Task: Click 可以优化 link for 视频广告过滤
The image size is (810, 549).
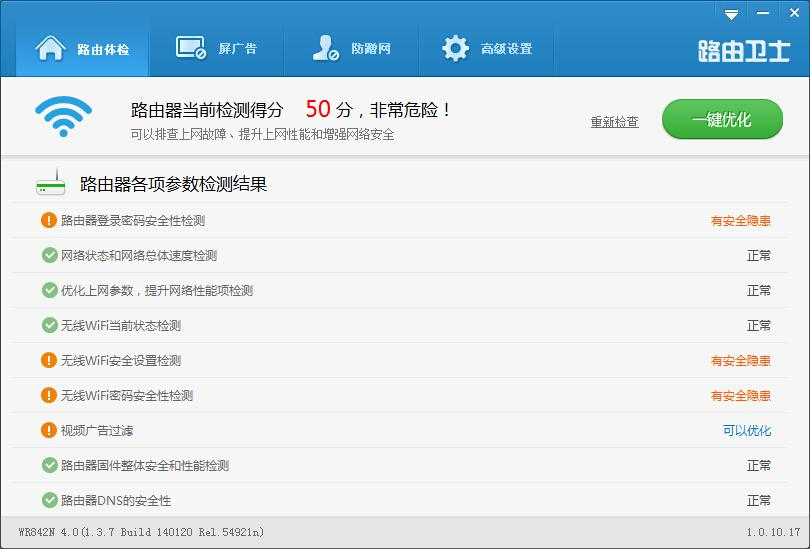Action: (747, 431)
